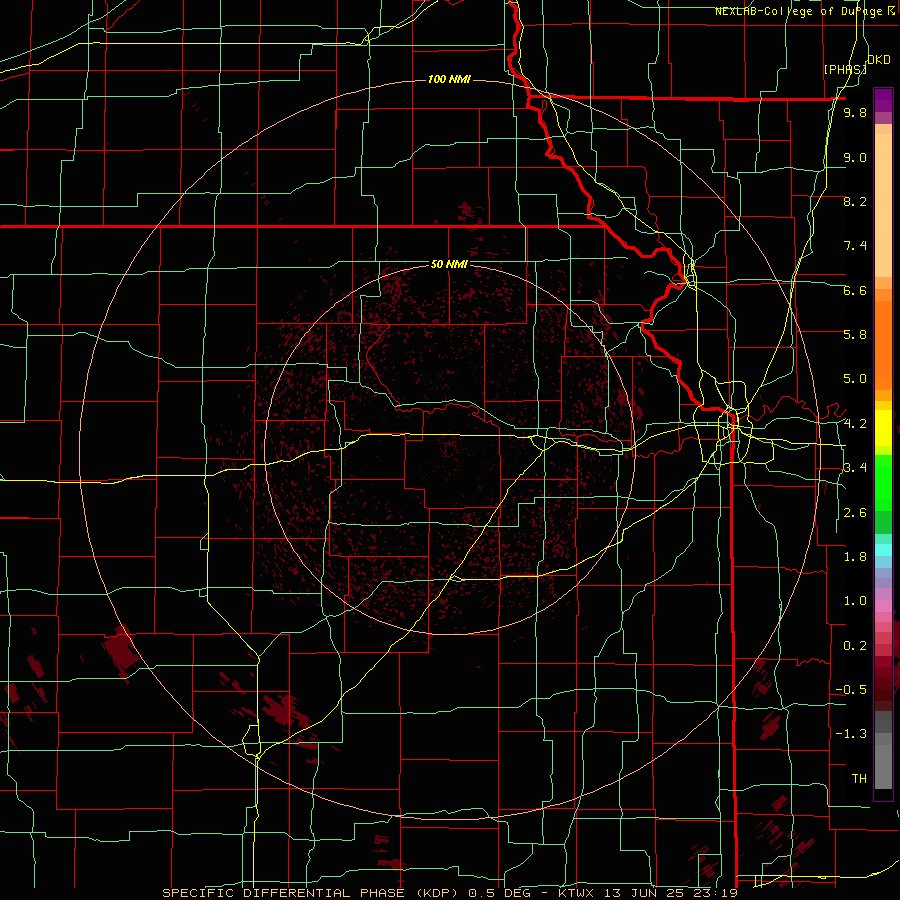Select the purple band atop the color bar

click(x=883, y=100)
